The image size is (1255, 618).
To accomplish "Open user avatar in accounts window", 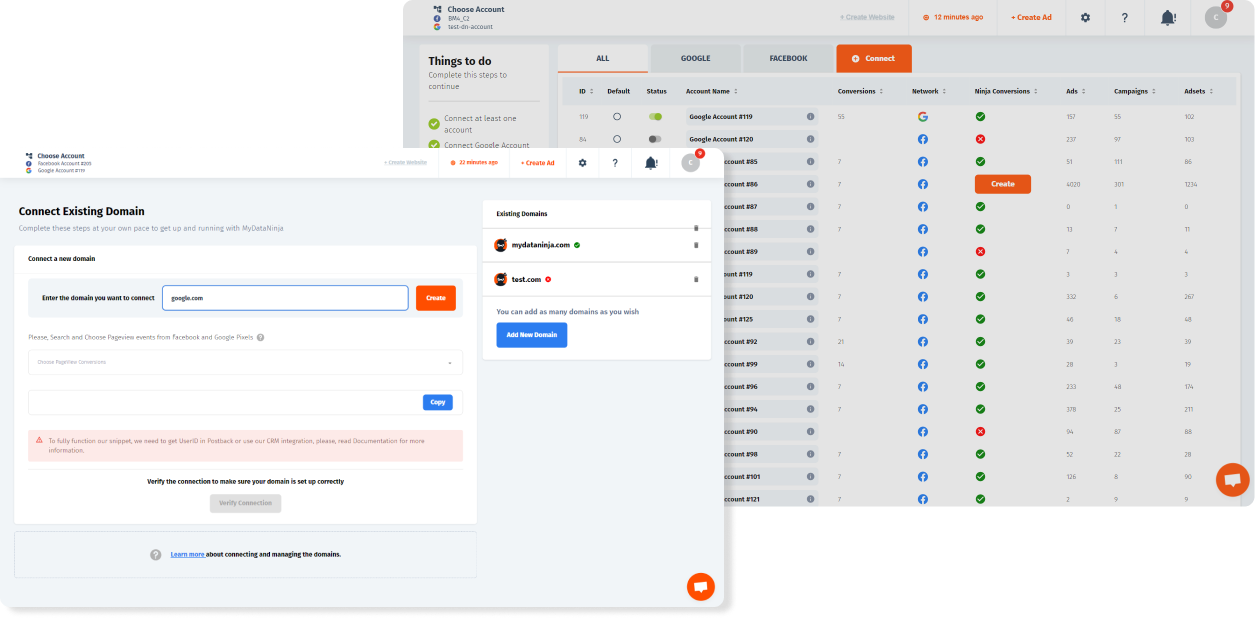I will [1215, 17].
